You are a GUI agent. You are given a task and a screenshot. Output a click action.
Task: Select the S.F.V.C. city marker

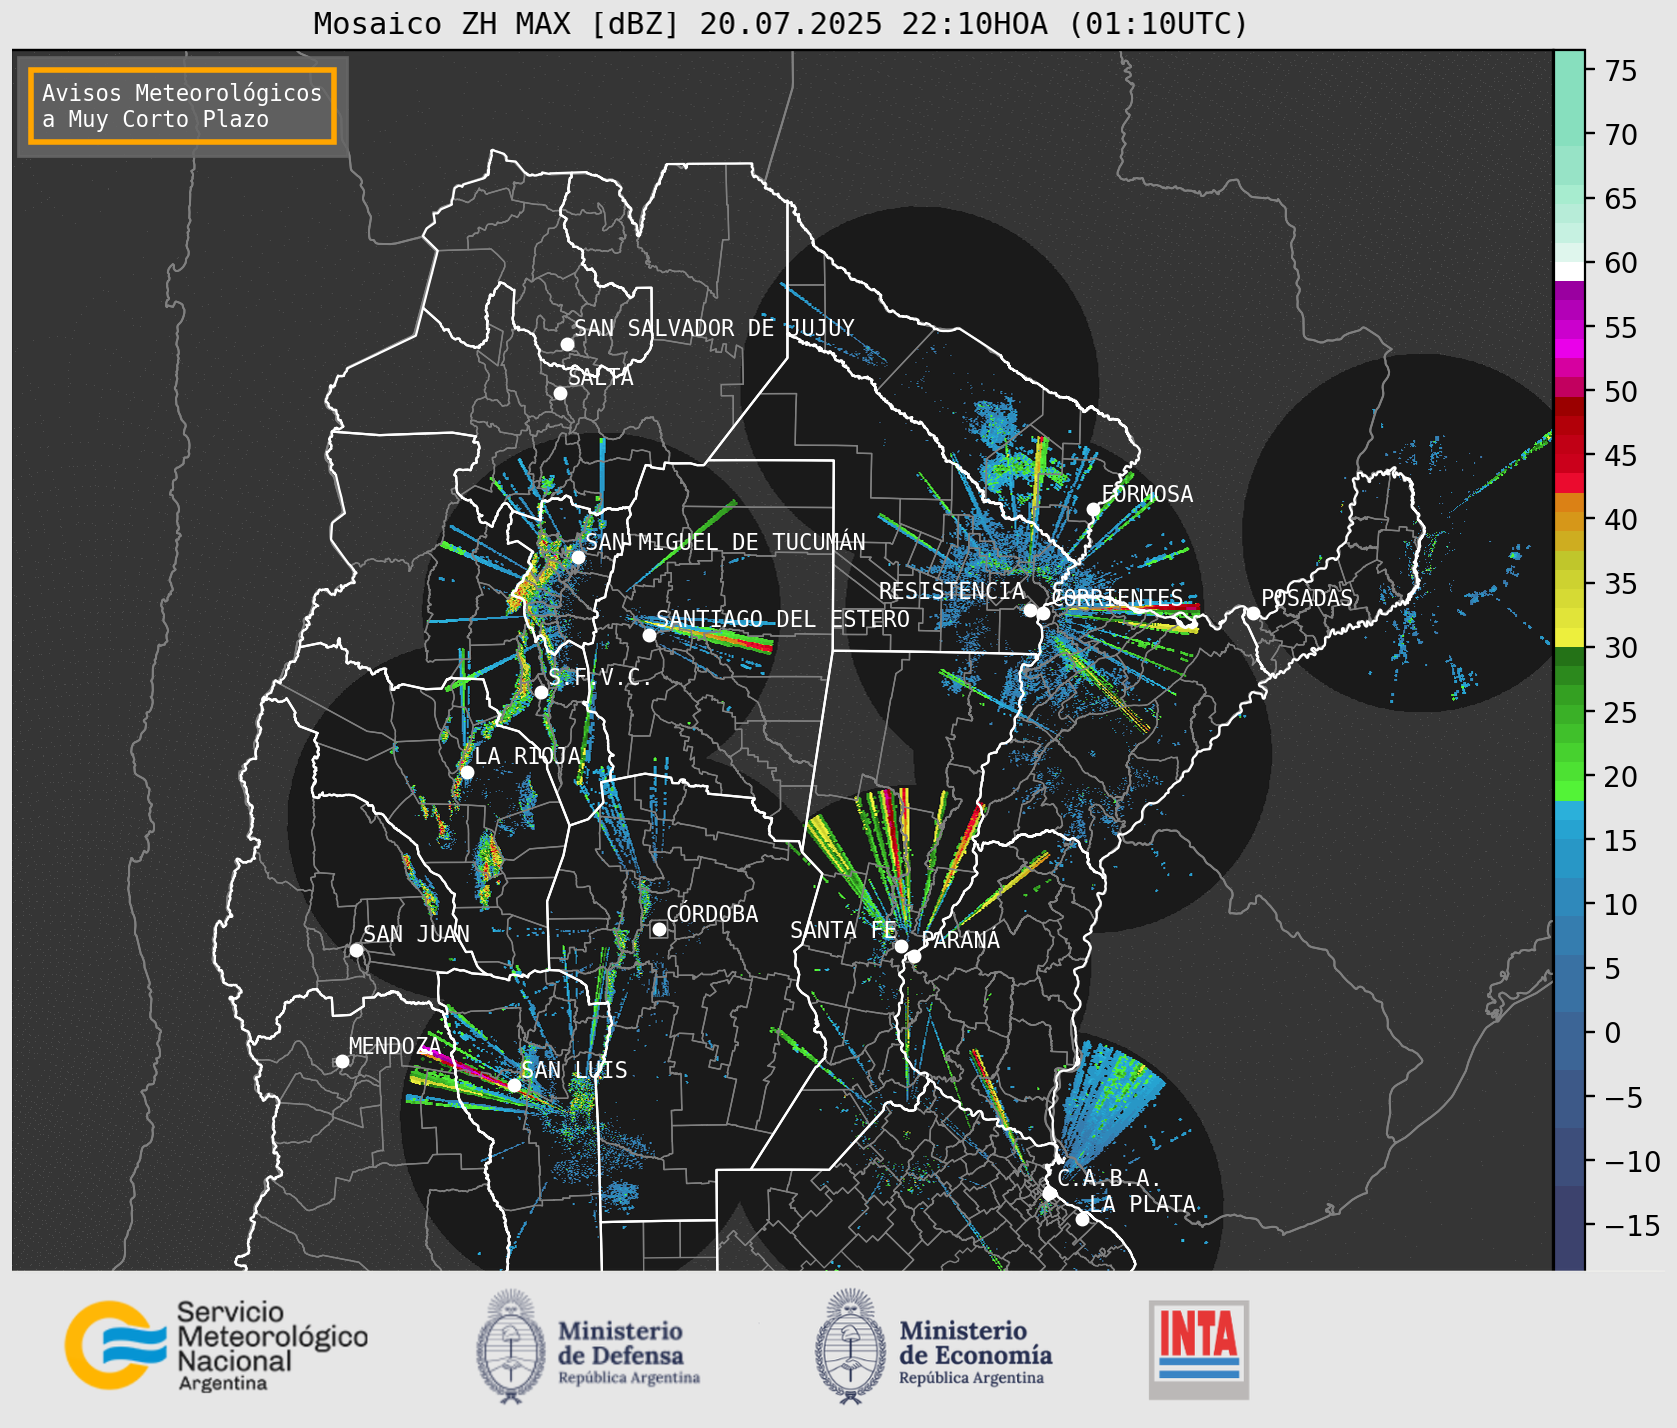pyautogui.click(x=541, y=692)
